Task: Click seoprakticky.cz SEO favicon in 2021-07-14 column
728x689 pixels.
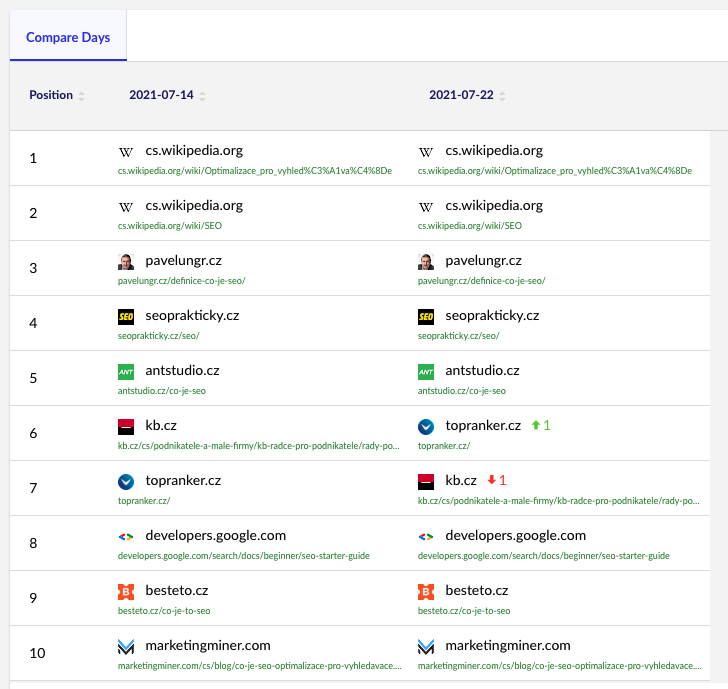Action: tap(126, 317)
